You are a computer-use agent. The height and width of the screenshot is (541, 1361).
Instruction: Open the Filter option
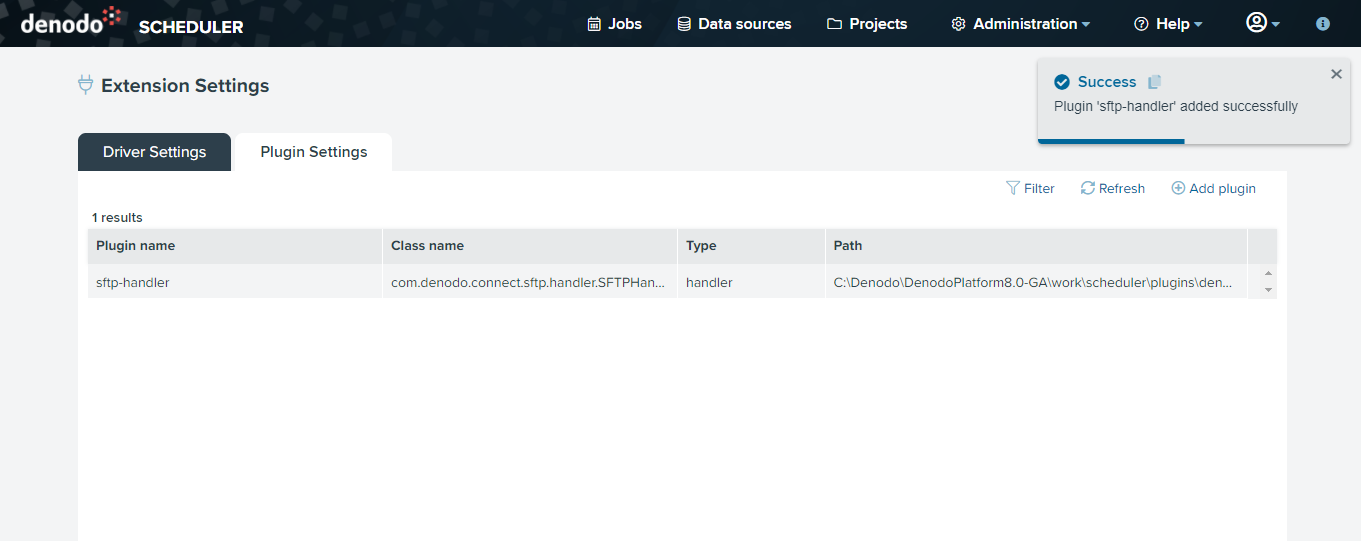point(1030,188)
